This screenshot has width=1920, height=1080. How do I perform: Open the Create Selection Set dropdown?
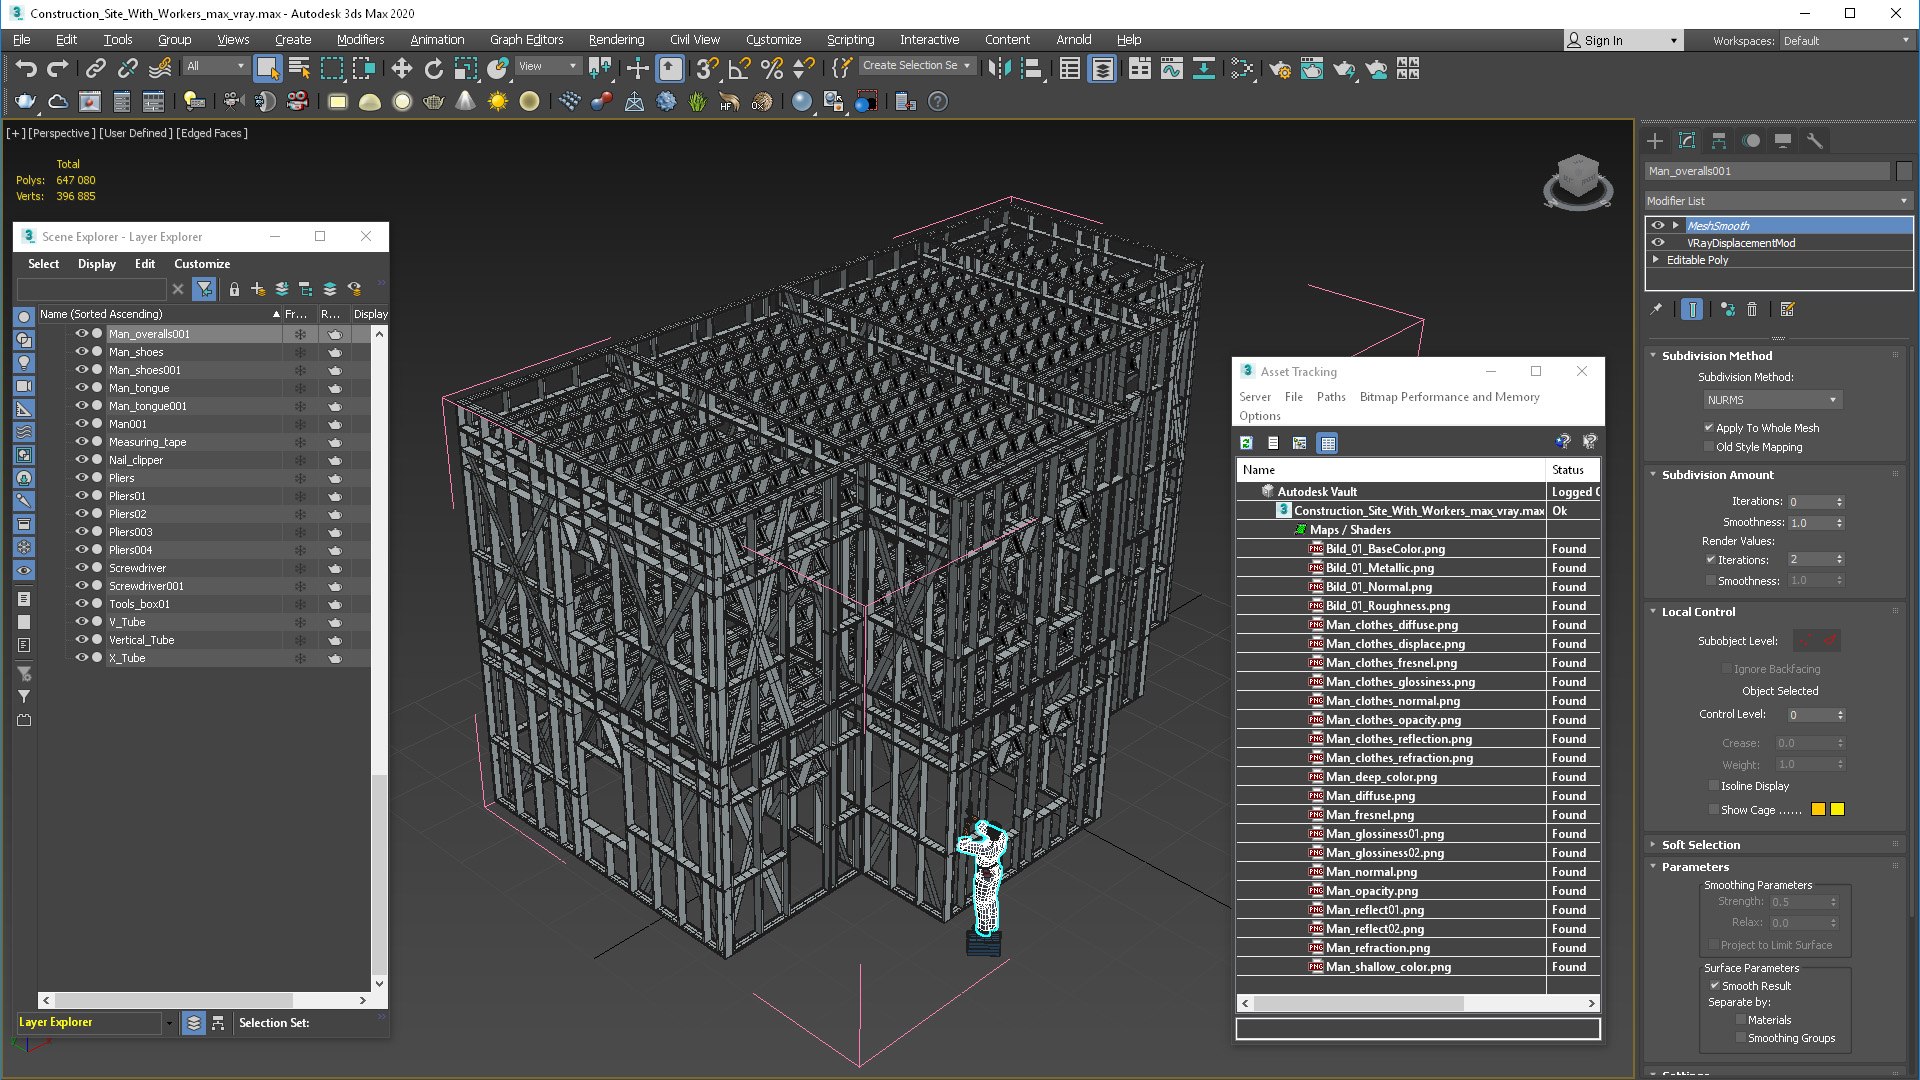(x=917, y=66)
